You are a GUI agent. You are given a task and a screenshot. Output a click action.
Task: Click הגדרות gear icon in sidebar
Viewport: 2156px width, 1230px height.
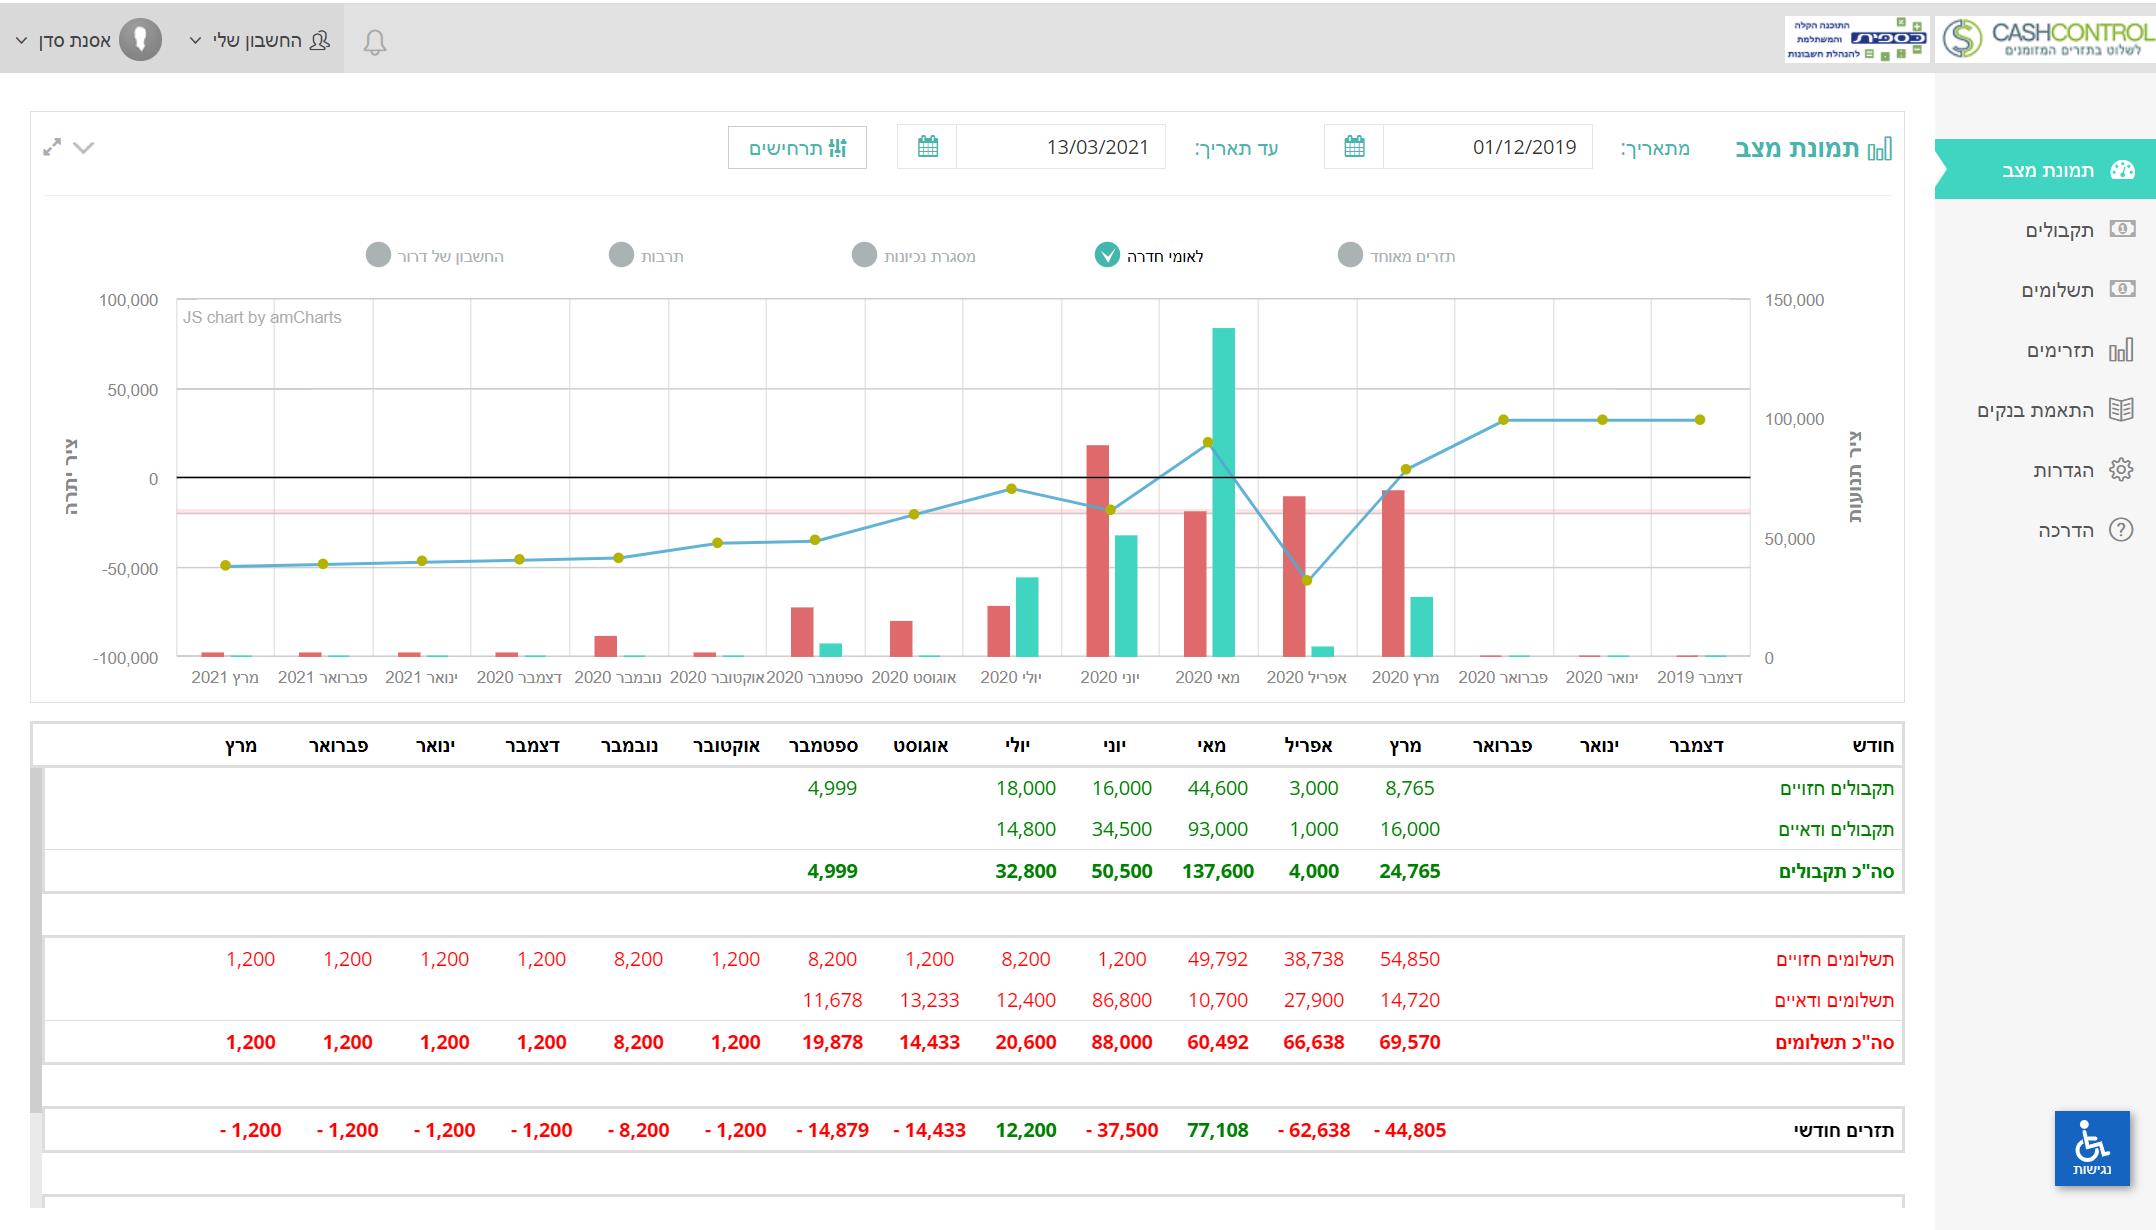pyautogui.click(x=2121, y=469)
